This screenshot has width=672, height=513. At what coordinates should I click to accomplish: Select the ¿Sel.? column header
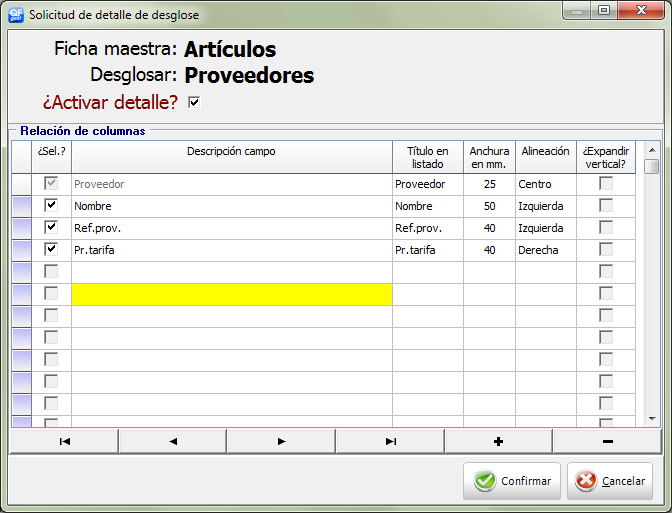pos(51,157)
